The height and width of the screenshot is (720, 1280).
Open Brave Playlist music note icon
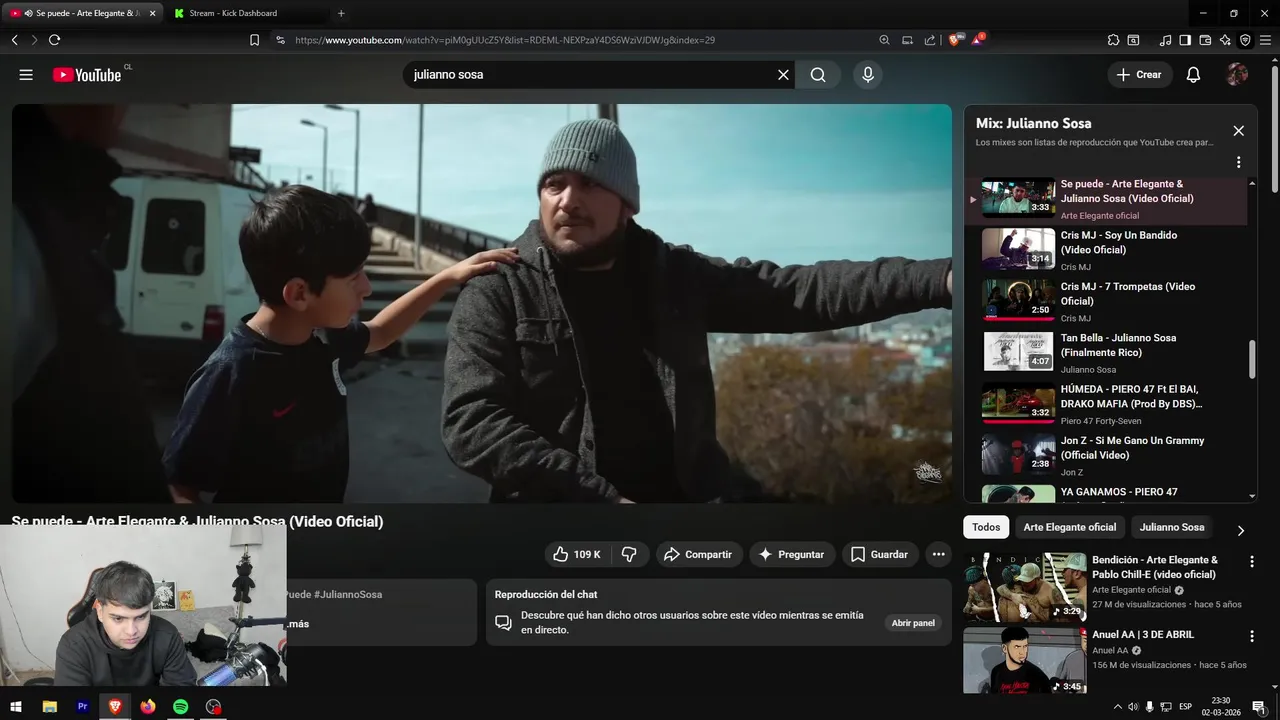[x=1165, y=40]
